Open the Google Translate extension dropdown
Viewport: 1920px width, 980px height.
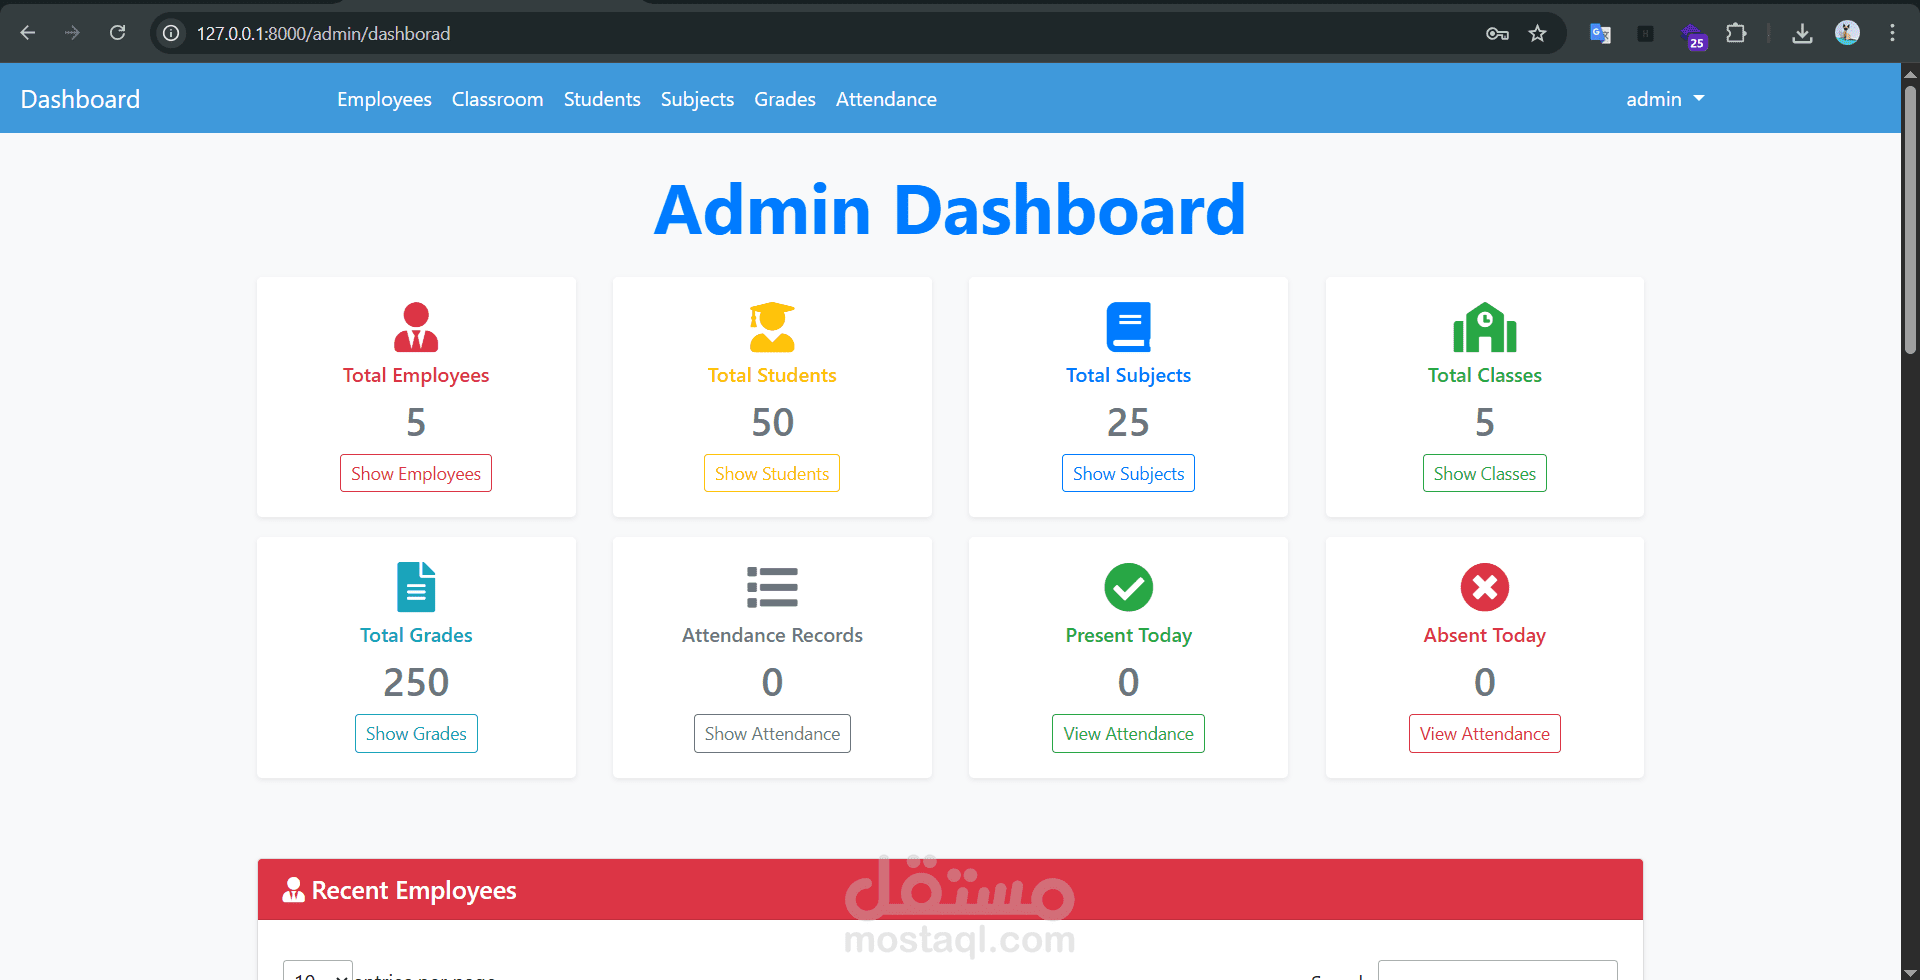coord(1600,33)
